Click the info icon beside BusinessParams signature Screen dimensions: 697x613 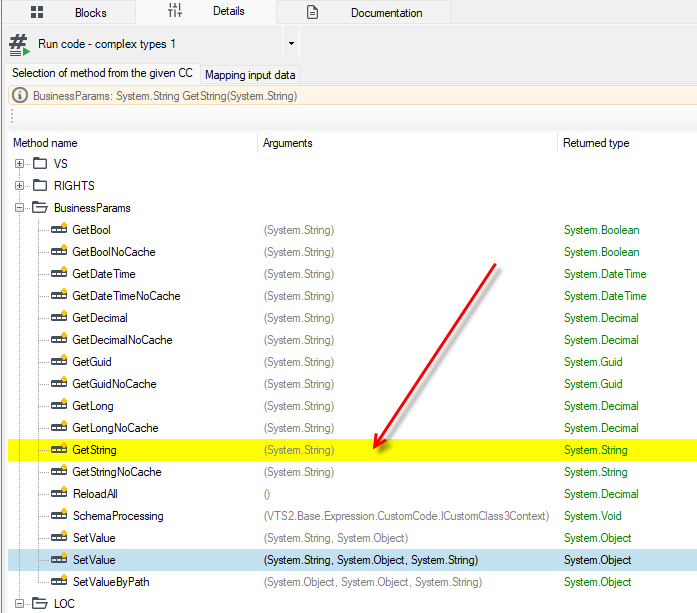coord(20,96)
